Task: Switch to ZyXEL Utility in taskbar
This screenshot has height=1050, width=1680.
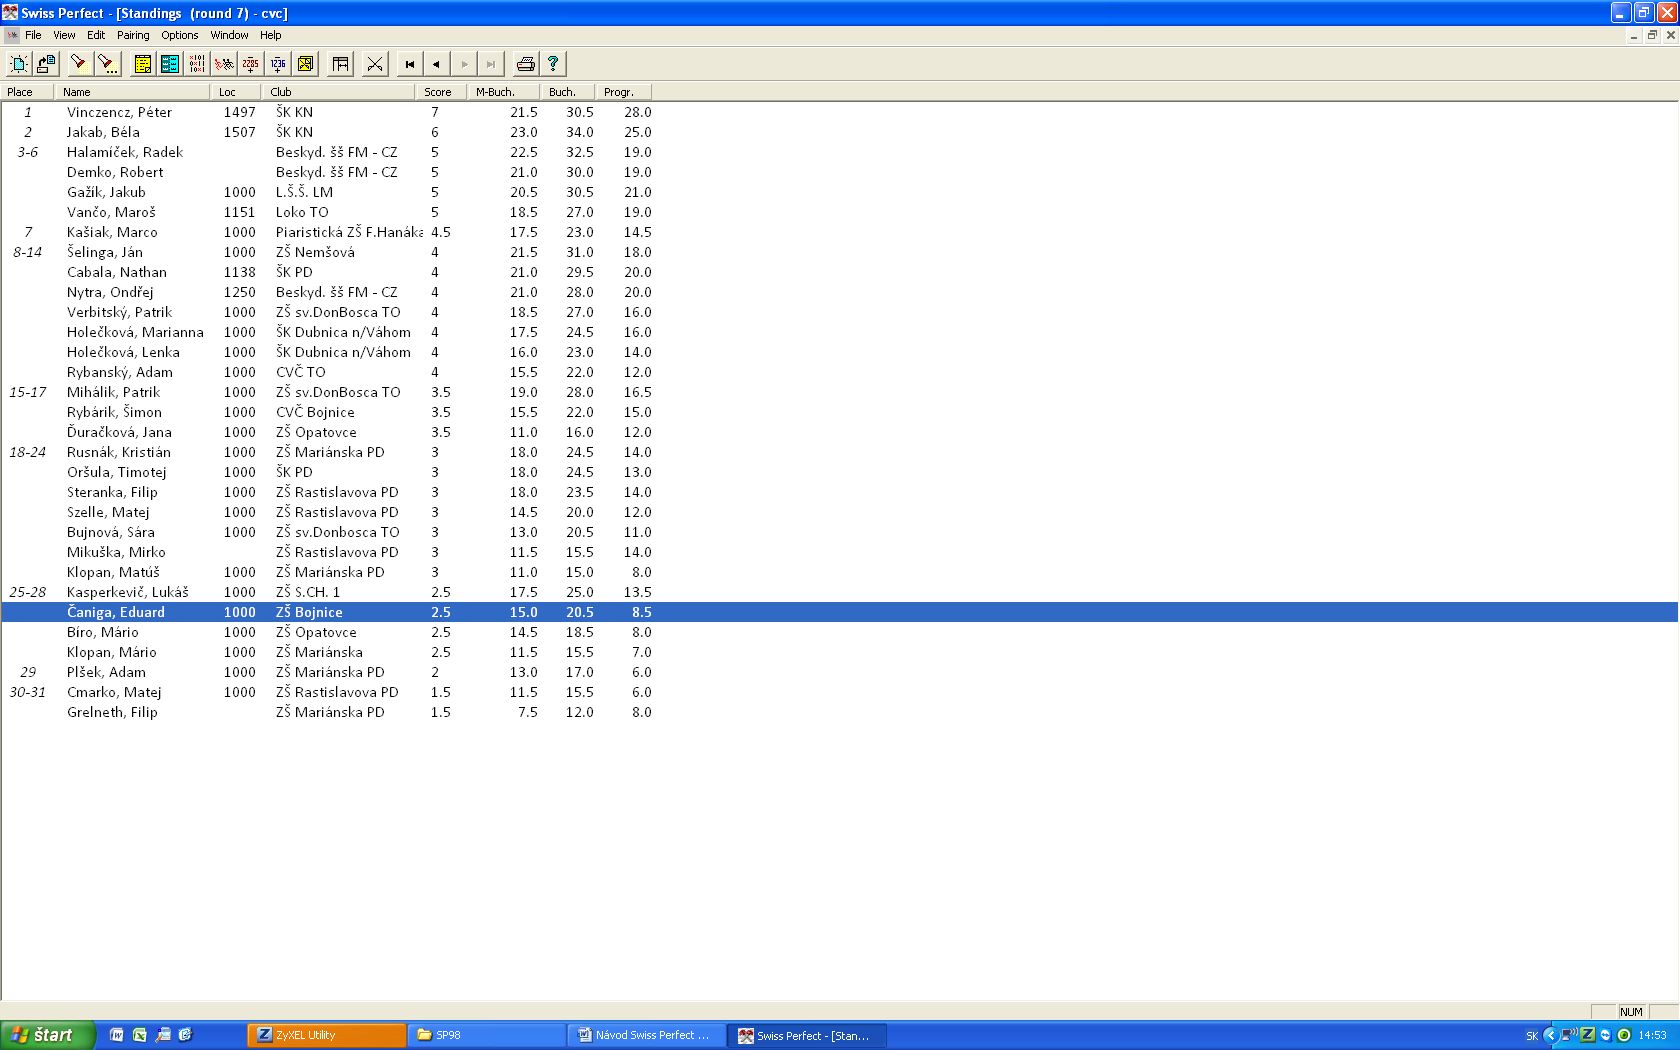Action: coord(327,1035)
